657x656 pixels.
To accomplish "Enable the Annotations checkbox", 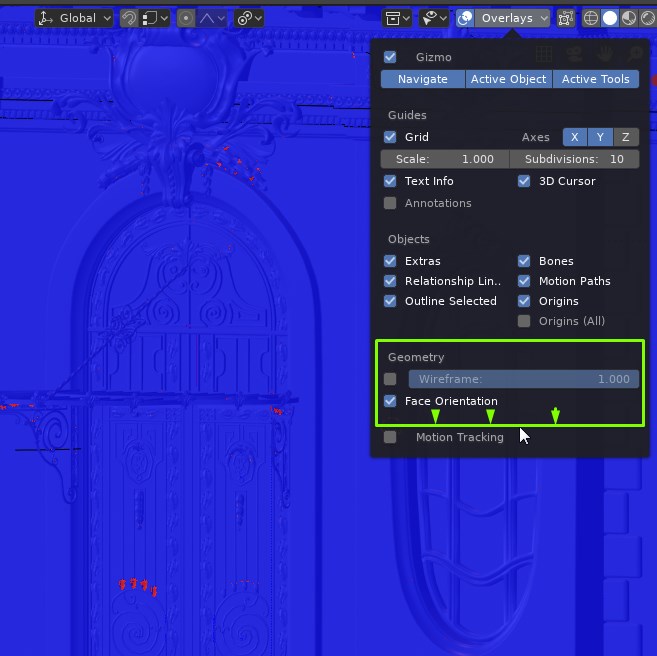I will (x=390, y=203).
